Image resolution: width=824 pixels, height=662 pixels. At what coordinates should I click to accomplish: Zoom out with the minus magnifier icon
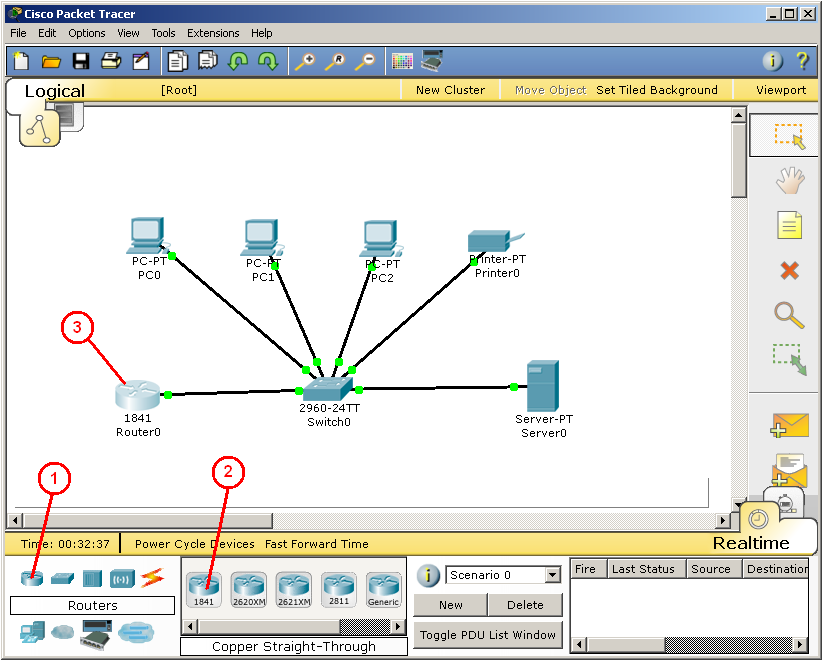click(x=365, y=61)
